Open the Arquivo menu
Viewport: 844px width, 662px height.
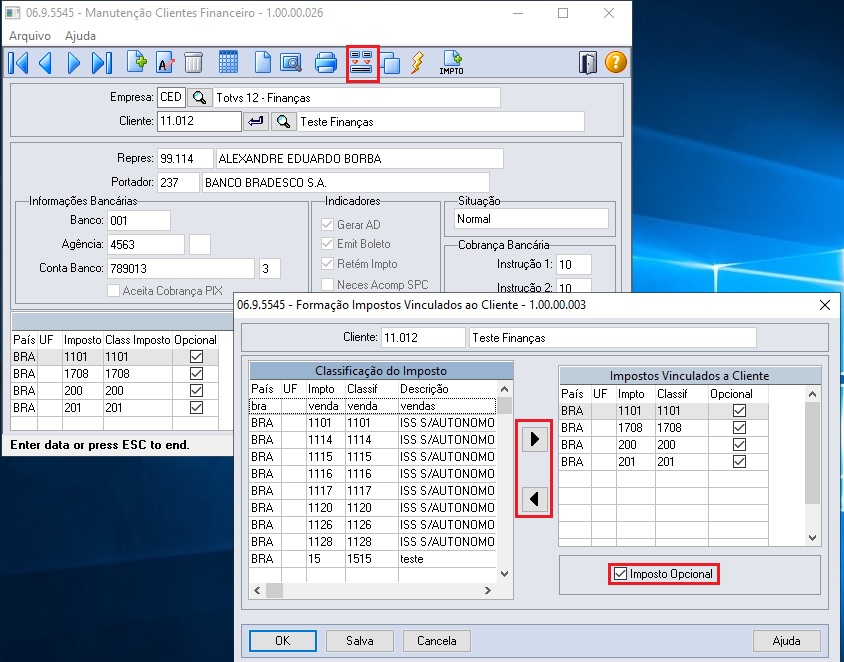(x=30, y=36)
